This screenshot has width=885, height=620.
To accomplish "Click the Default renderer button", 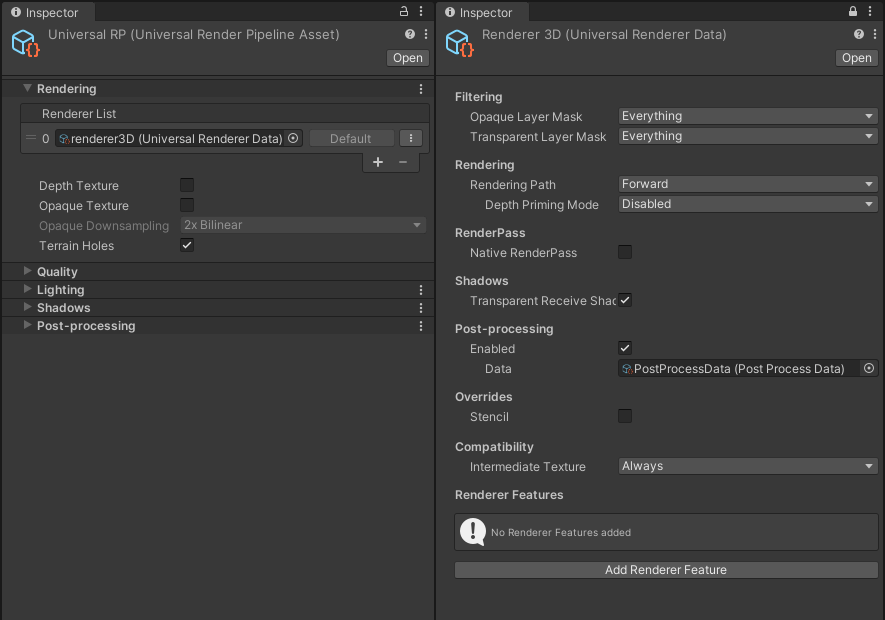I will 351,138.
